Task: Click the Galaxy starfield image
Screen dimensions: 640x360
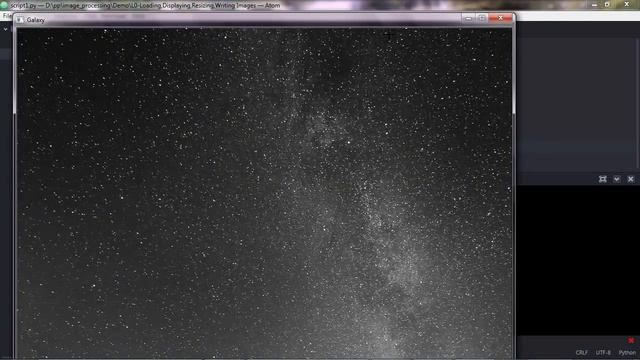Action: click(x=264, y=193)
